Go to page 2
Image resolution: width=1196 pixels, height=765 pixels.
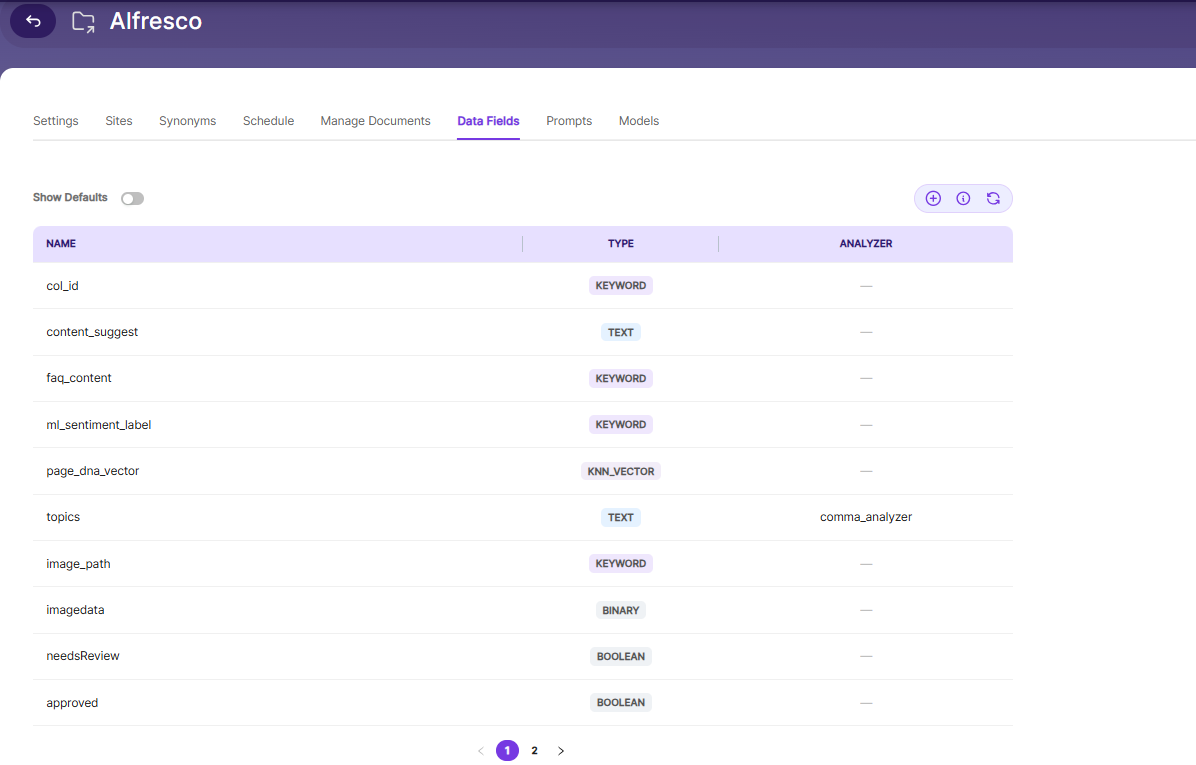(535, 751)
